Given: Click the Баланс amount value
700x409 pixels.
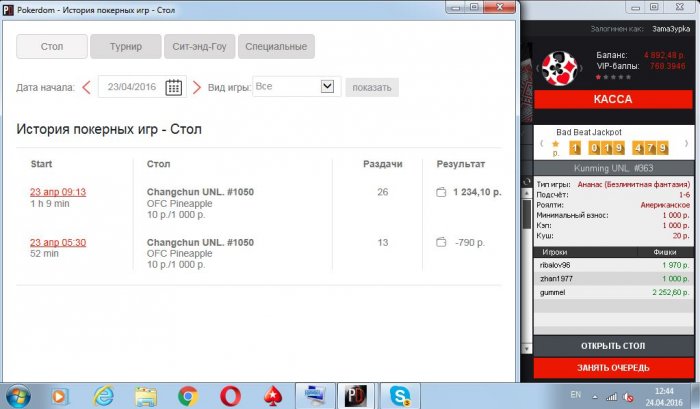Looking at the screenshot, I should 664,55.
